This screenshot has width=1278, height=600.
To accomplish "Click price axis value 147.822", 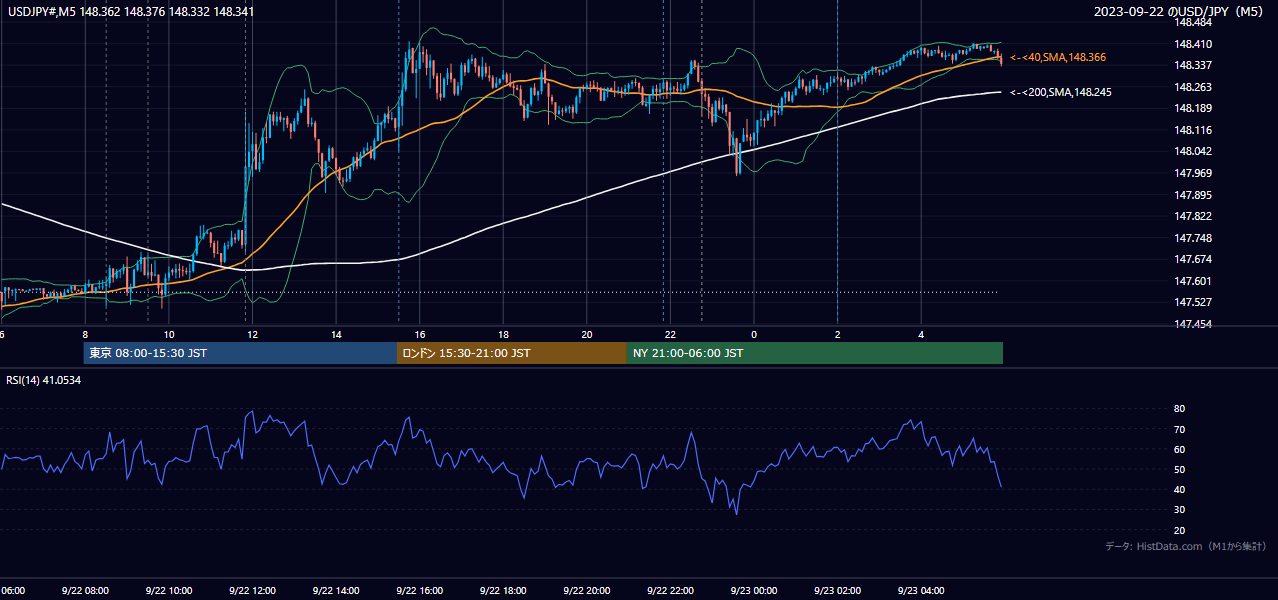I will tap(1194, 216).
